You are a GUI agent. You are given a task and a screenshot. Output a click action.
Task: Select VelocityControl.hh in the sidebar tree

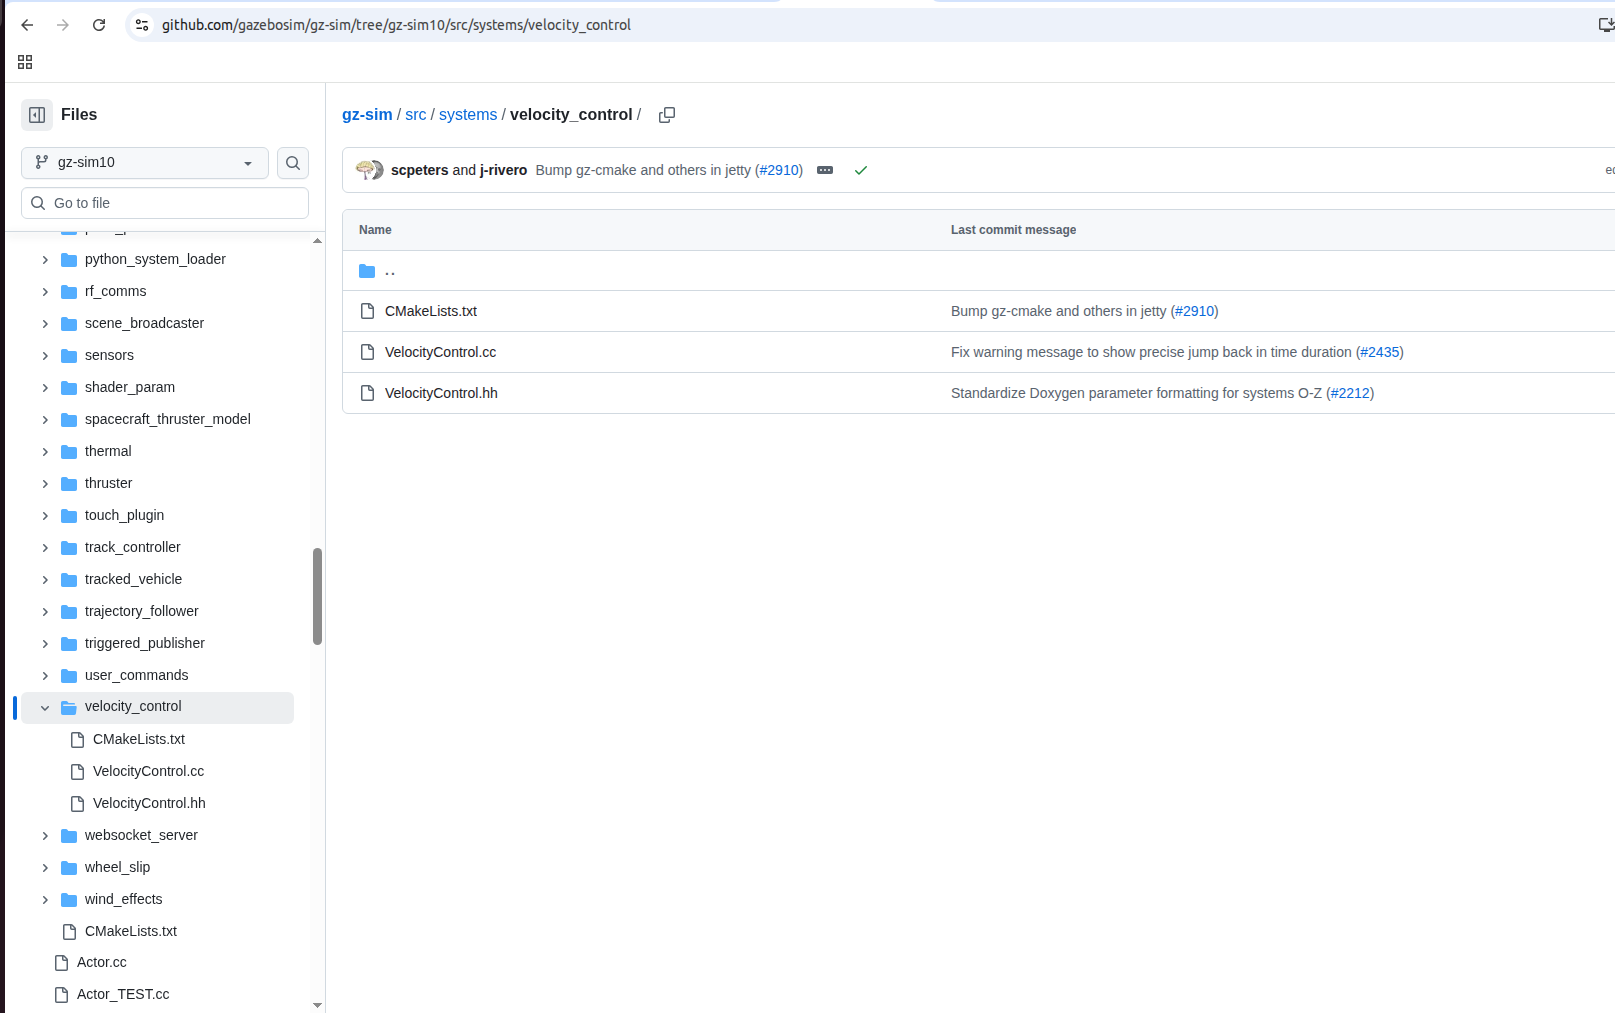point(149,803)
